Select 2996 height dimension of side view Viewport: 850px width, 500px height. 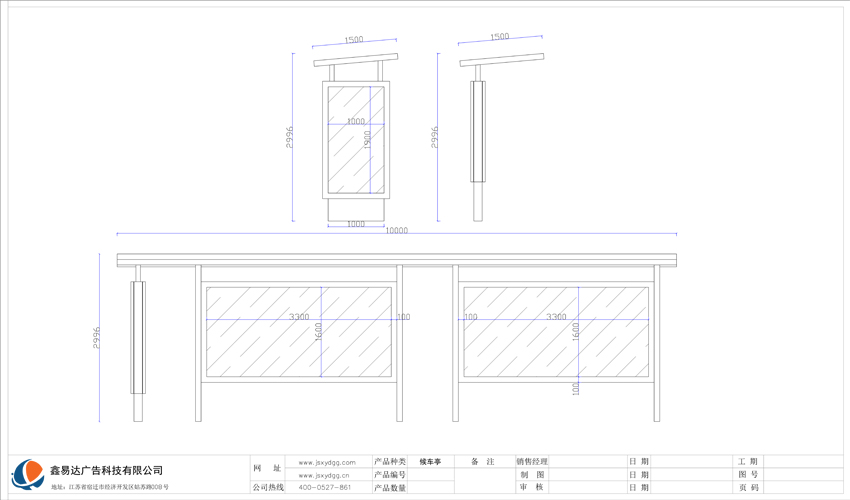(434, 137)
